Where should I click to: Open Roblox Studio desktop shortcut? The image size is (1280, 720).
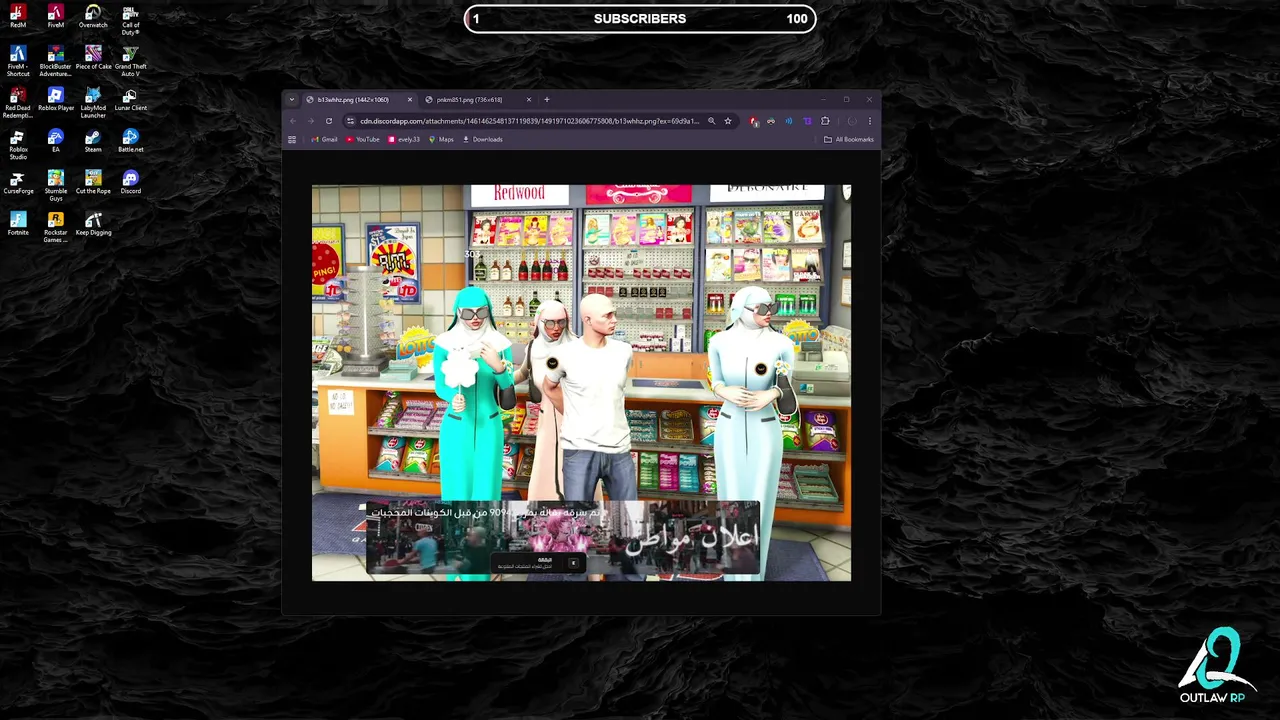coord(18,145)
